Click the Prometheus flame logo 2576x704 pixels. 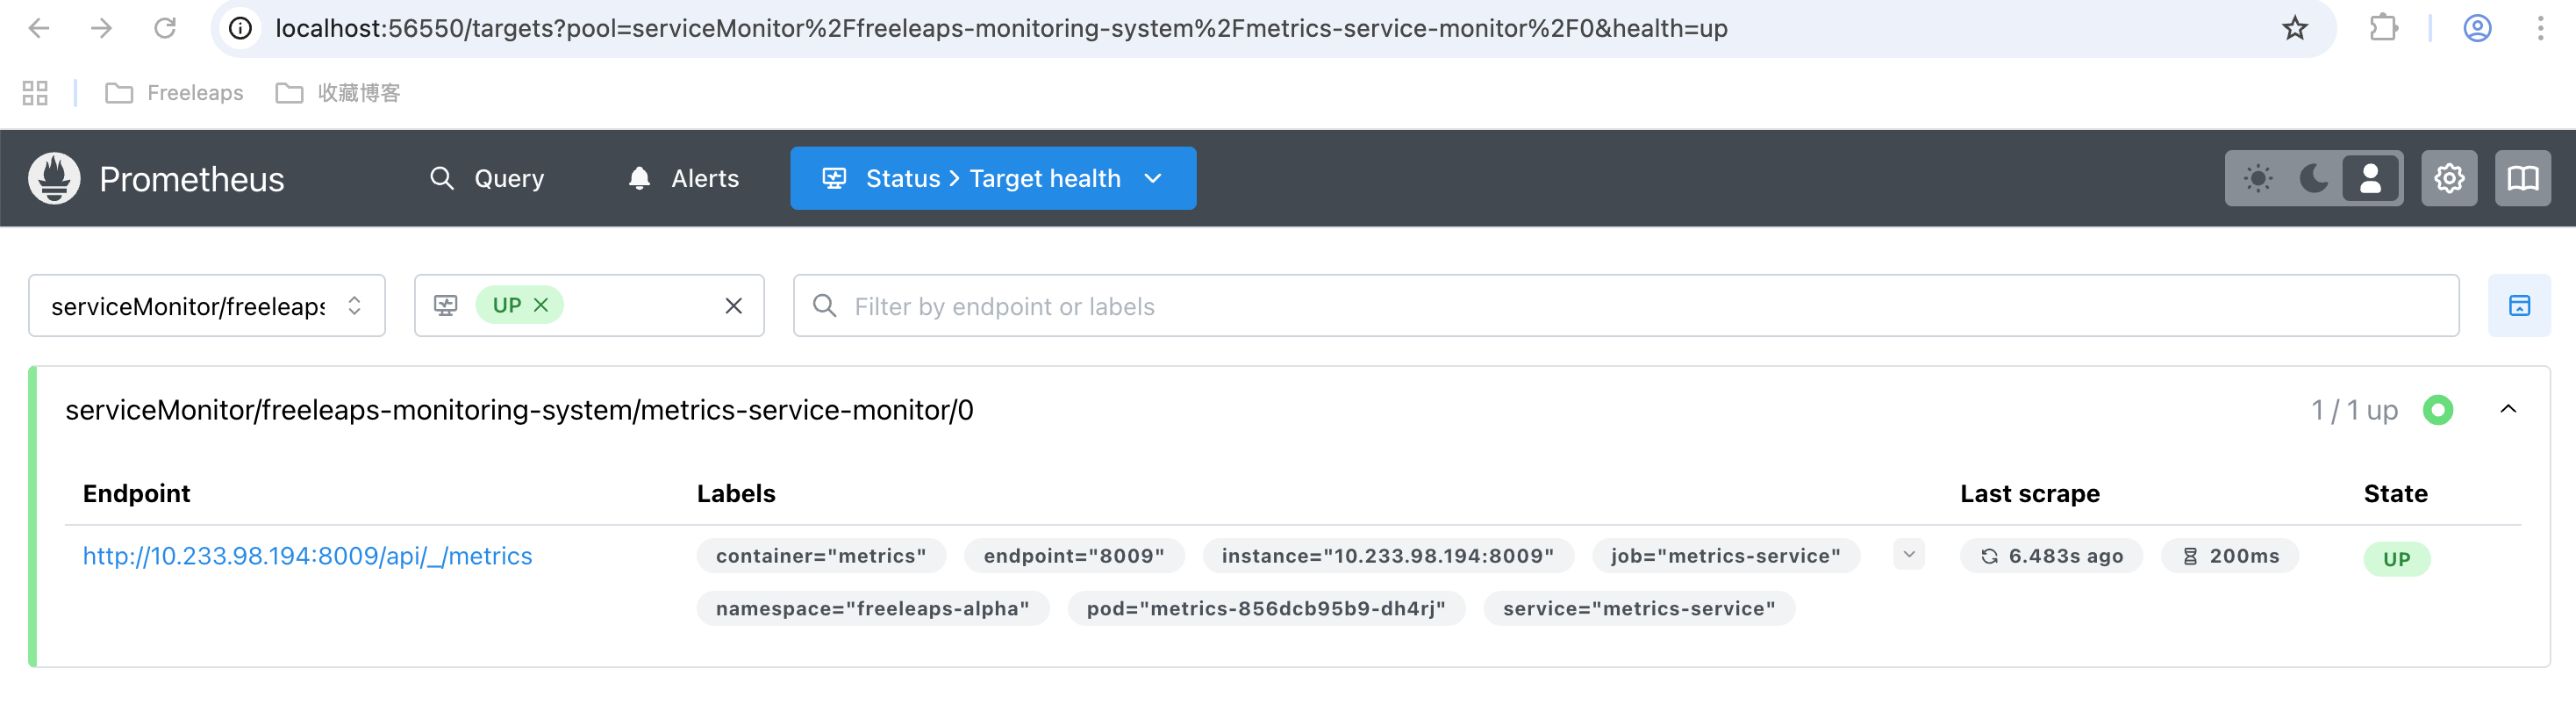(x=54, y=178)
